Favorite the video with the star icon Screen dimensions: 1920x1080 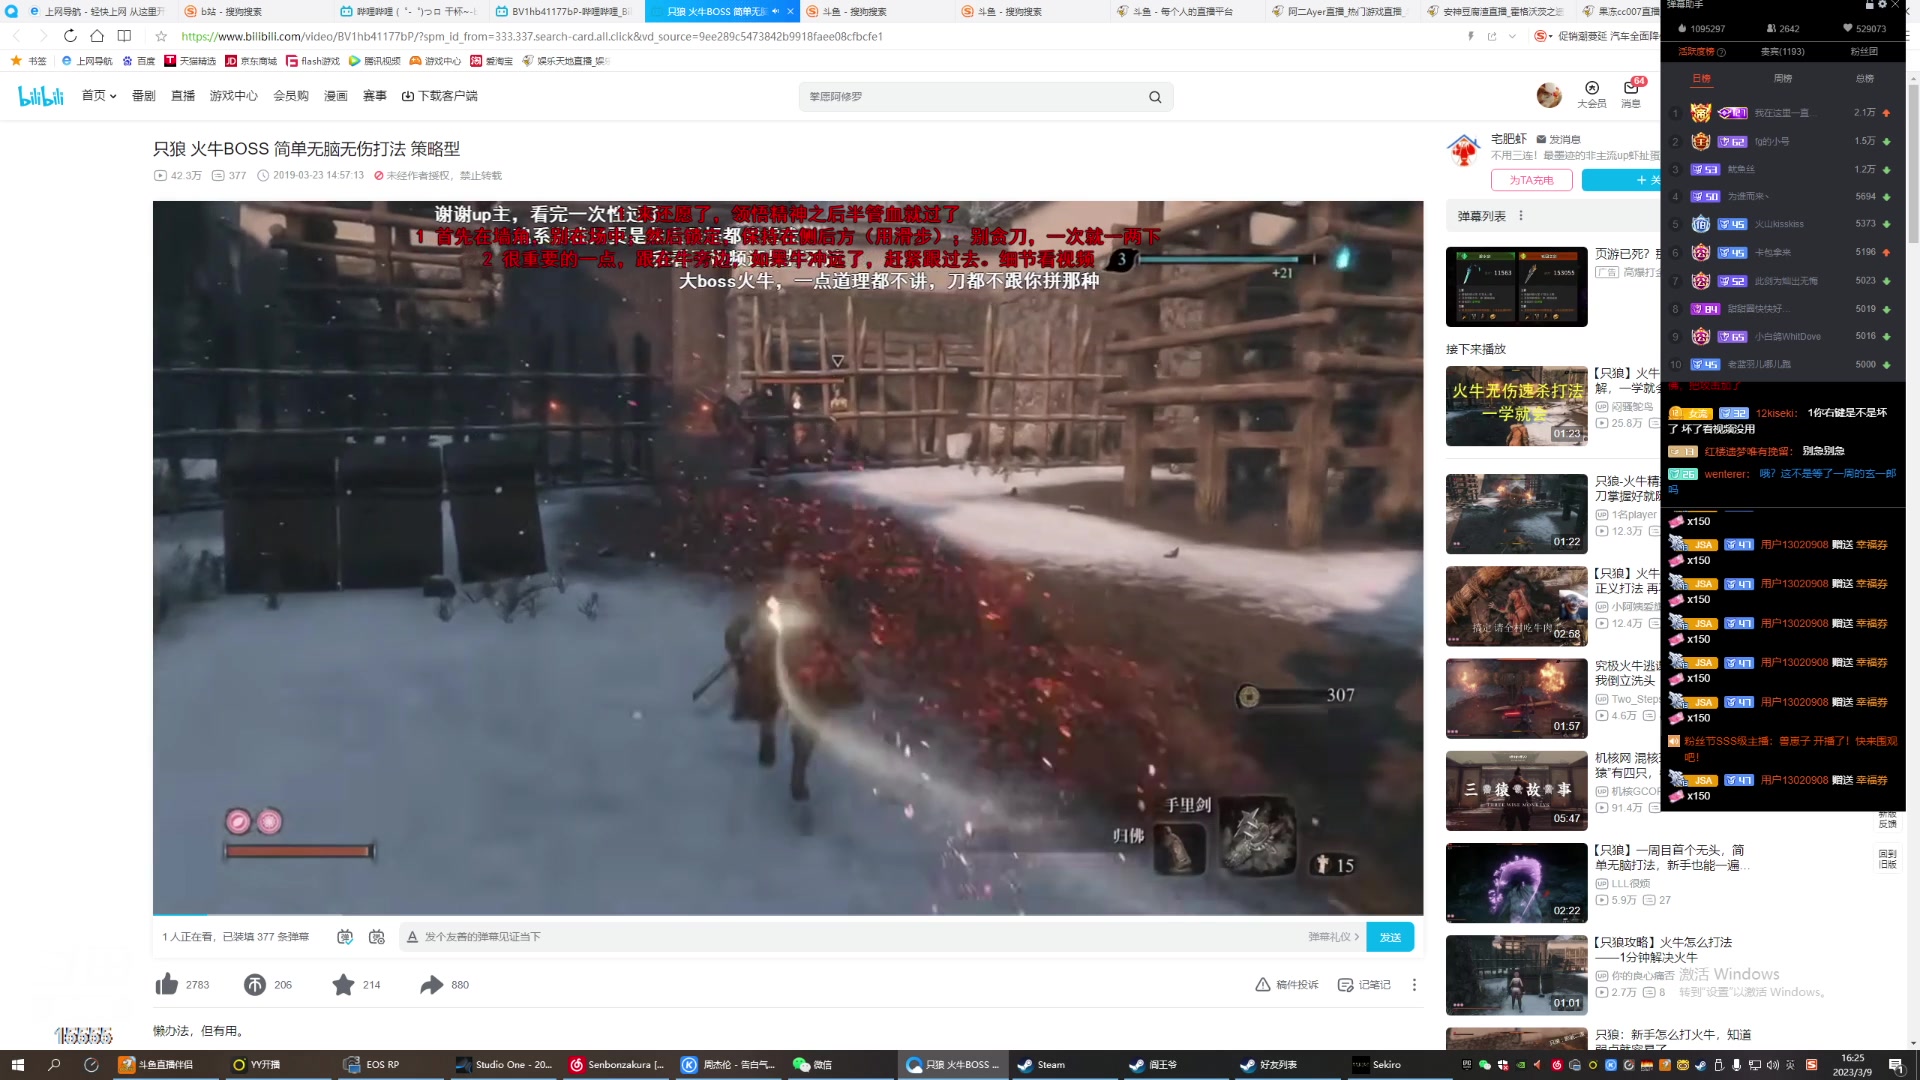(x=343, y=985)
